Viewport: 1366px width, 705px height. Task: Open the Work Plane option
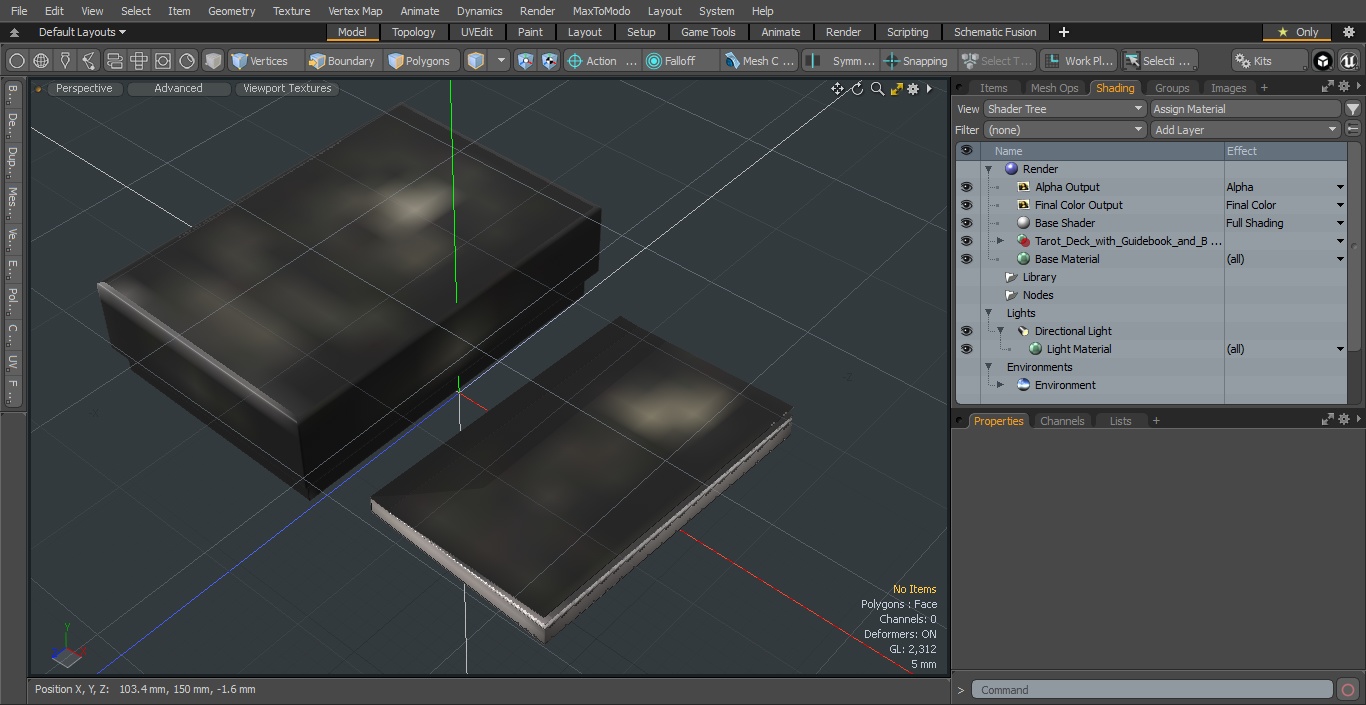1078,61
